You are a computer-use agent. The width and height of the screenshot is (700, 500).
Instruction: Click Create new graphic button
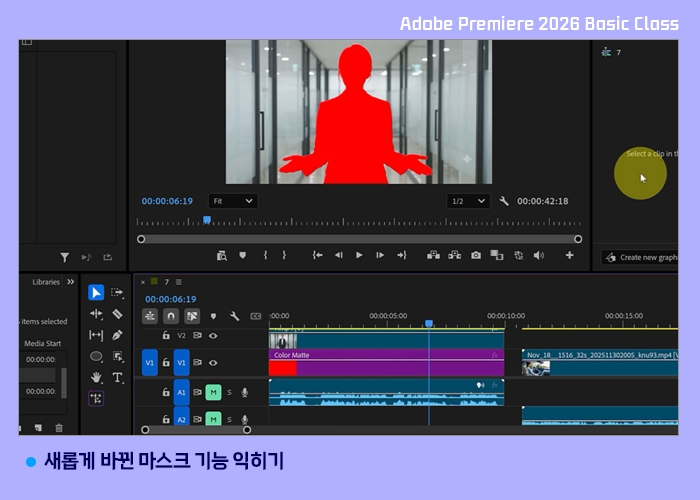click(640, 257)
